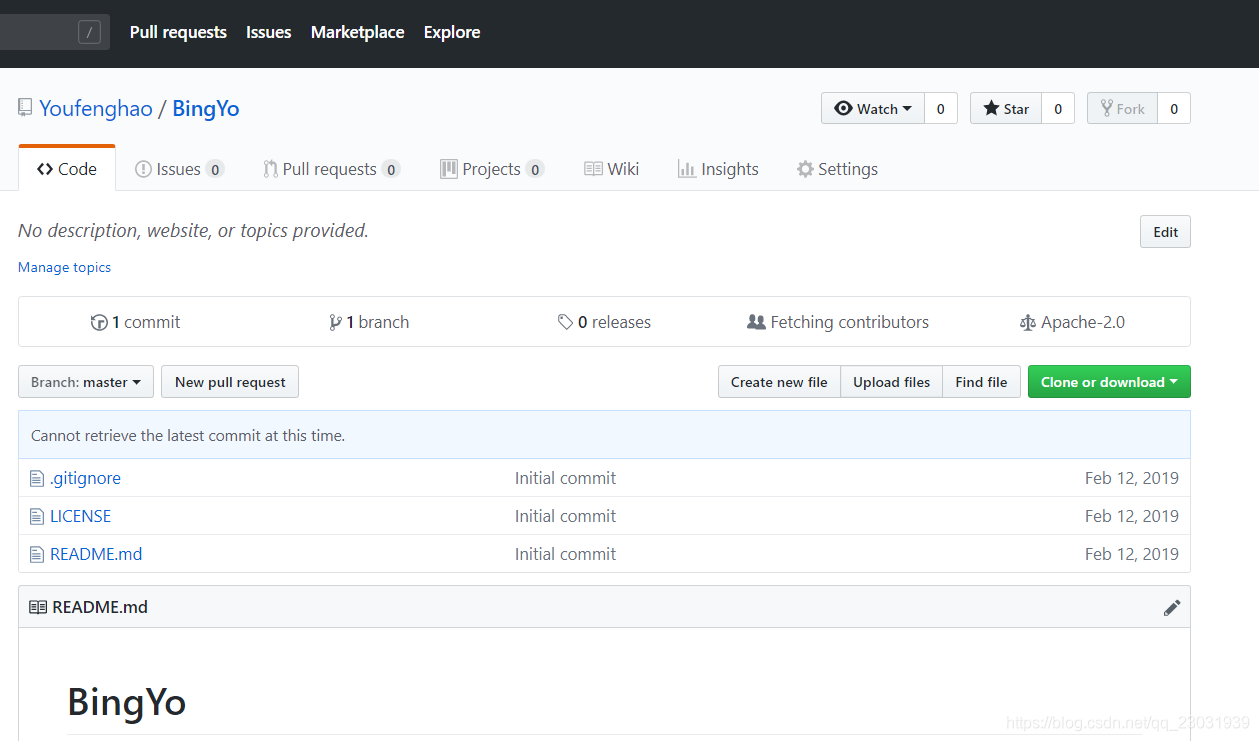
Task: Click Manage topics link
Action: coord(64,267)
